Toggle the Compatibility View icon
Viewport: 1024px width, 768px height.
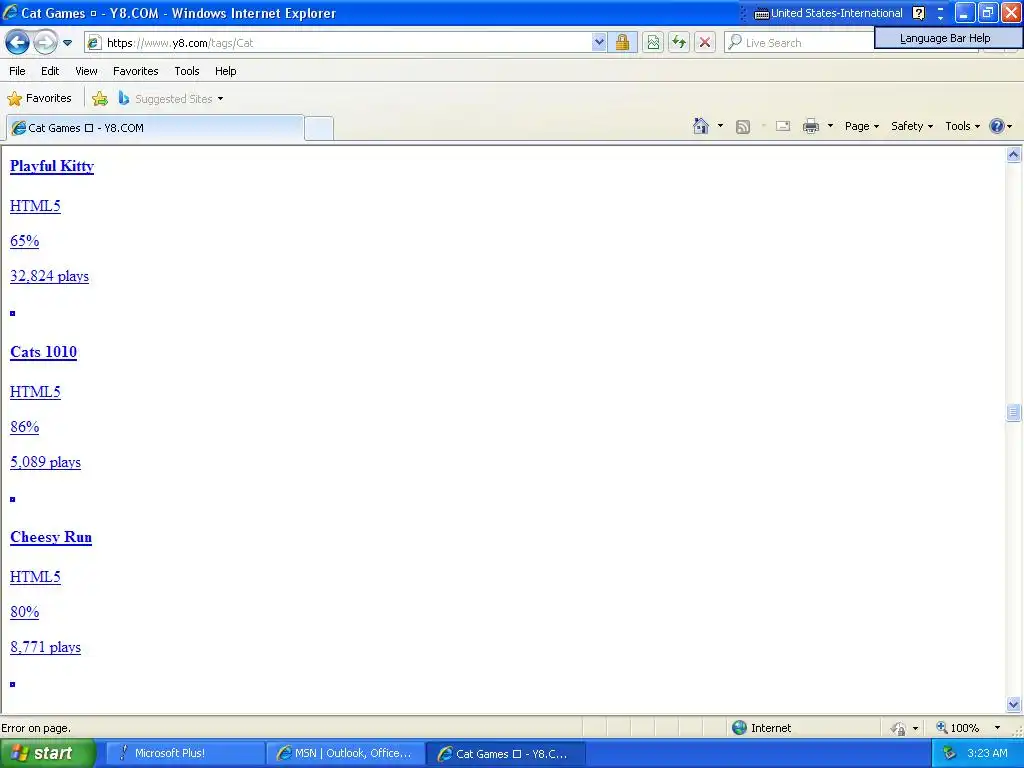(653, 42)
